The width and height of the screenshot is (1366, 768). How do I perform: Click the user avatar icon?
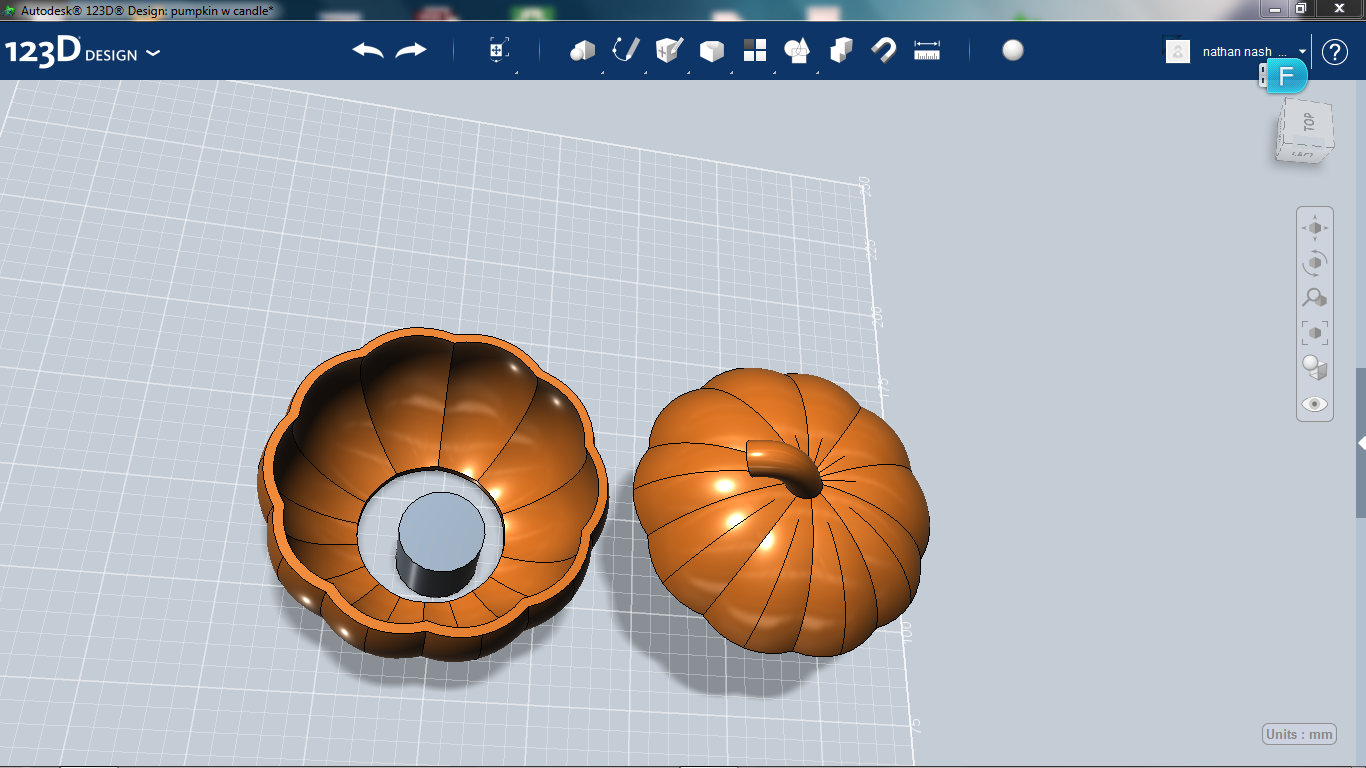(x=1178, y=51)
